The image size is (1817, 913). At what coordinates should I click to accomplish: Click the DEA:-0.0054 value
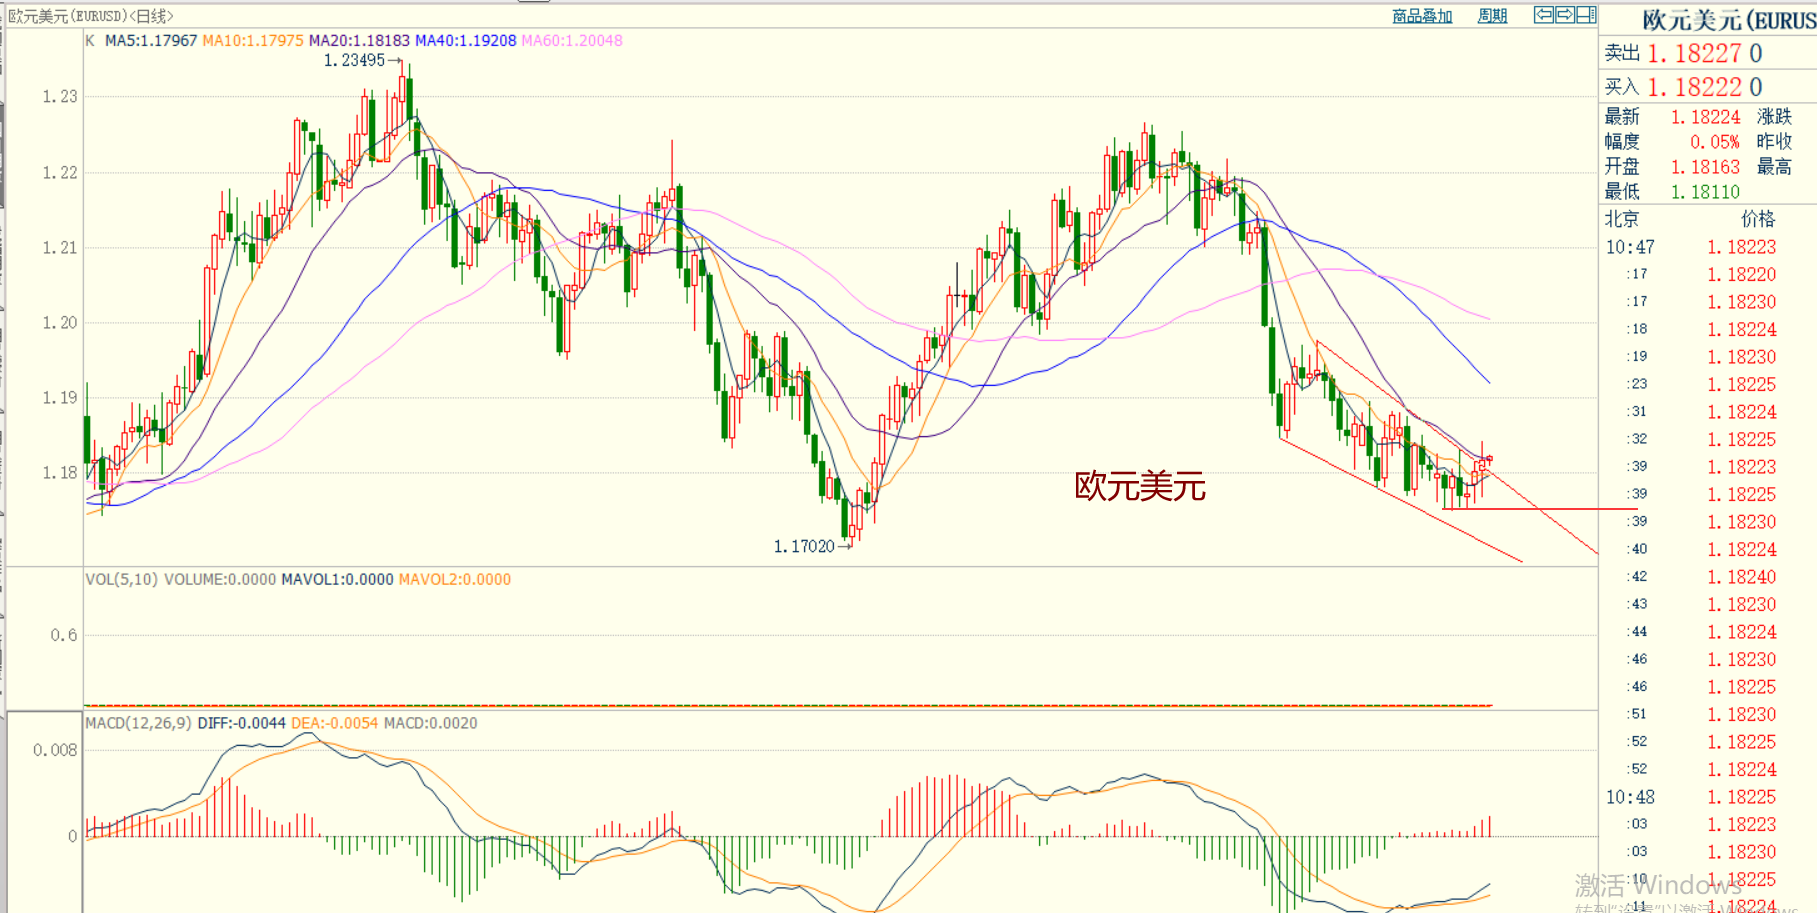pyautogui.click(x=335, y=723)
